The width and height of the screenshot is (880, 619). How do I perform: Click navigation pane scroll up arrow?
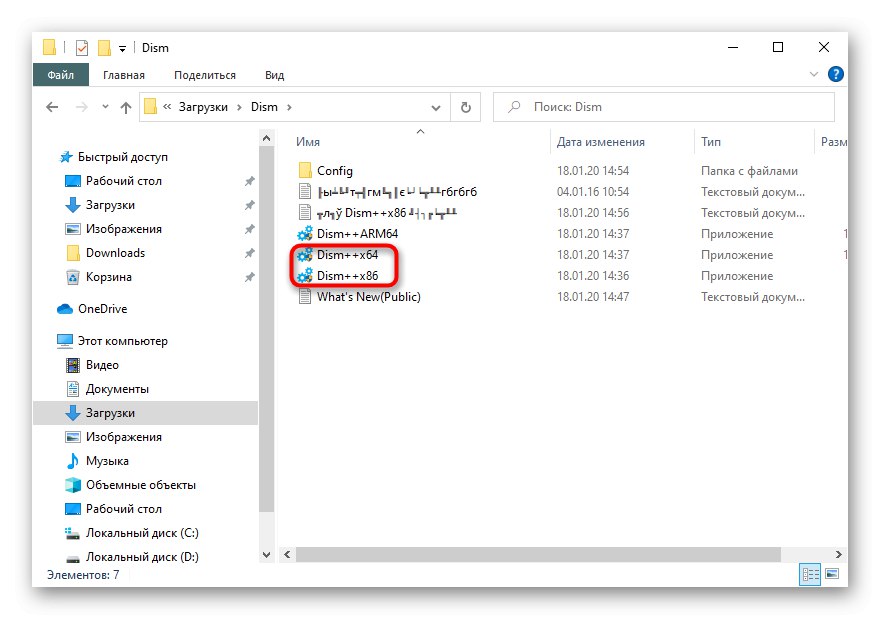click(x=267, y=138)
